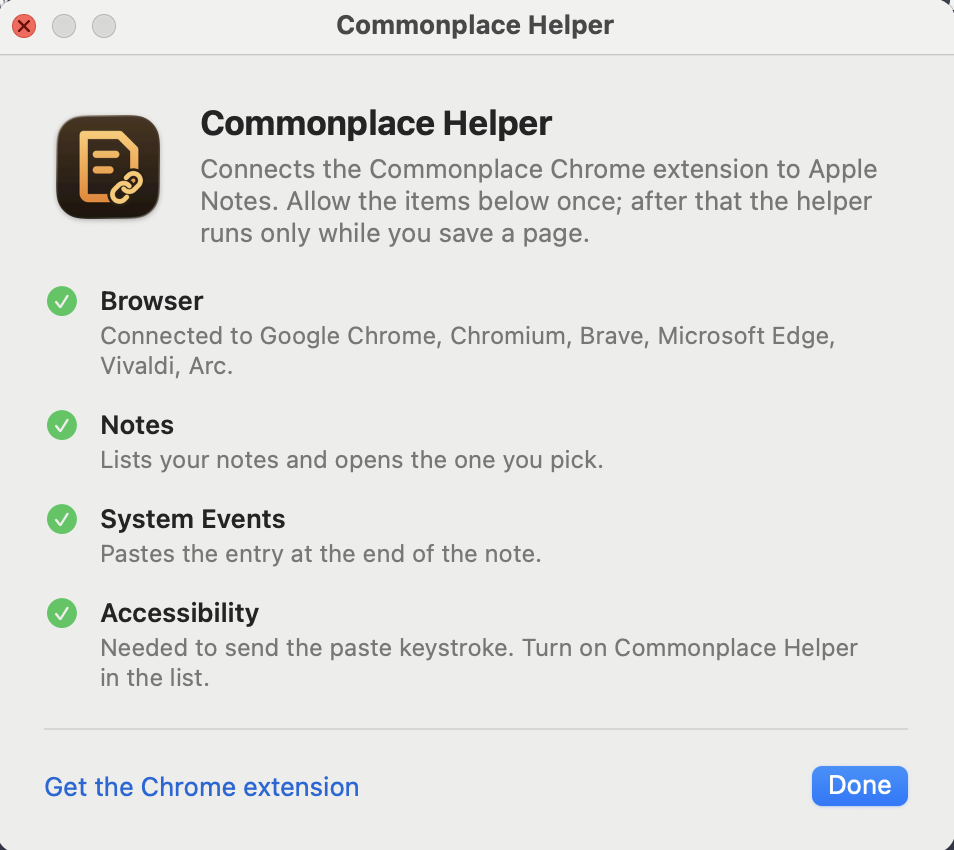954x850 pixels.
Task: Click the green checkmark beside Accessibility
Action: (x=62, y=613)
